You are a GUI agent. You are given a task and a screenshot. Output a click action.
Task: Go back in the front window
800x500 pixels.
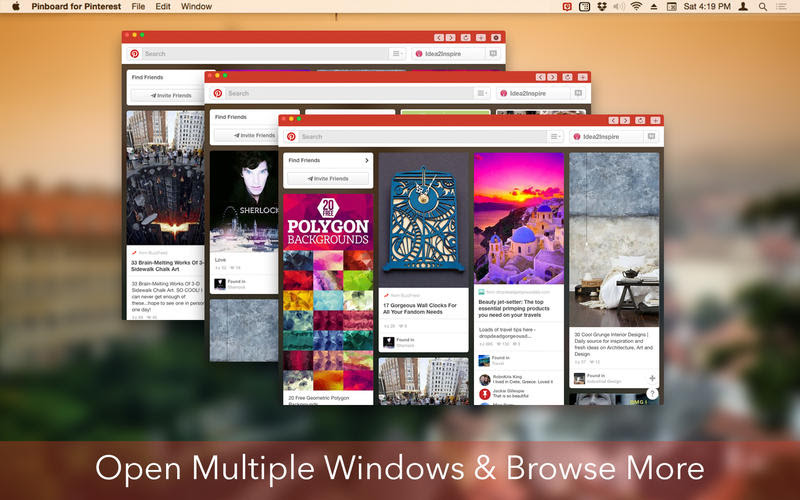tap(613, 120)
